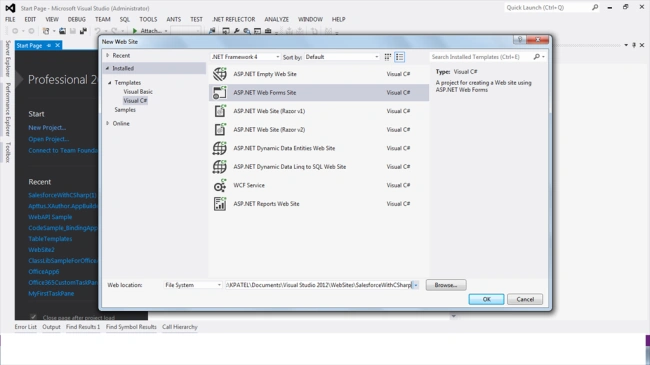Click the New Project toolbar icon

tap(46, 31)
